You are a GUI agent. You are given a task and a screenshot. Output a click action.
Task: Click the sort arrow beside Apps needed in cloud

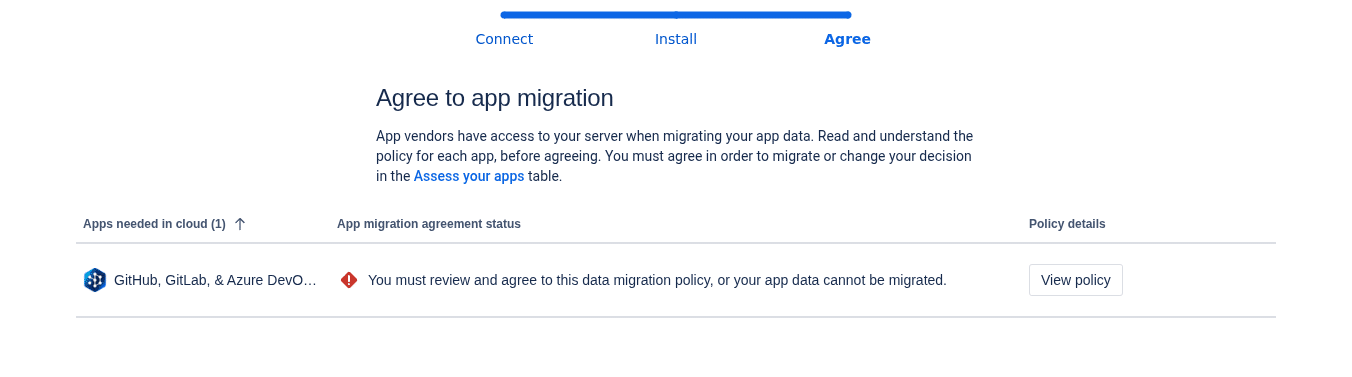click(x=240, y=224)
